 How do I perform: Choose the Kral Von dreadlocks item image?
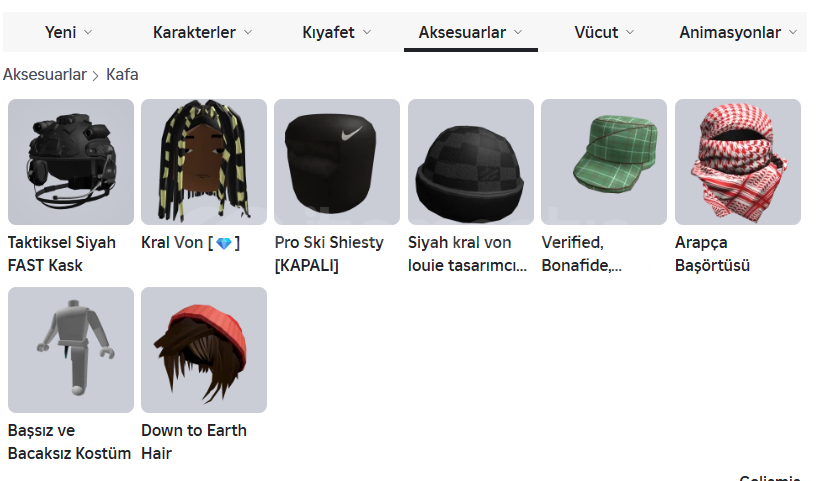(204, 162)
